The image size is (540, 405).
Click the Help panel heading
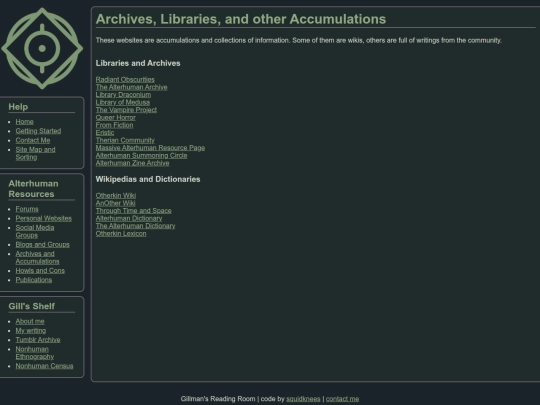click(x=18, y=107)
